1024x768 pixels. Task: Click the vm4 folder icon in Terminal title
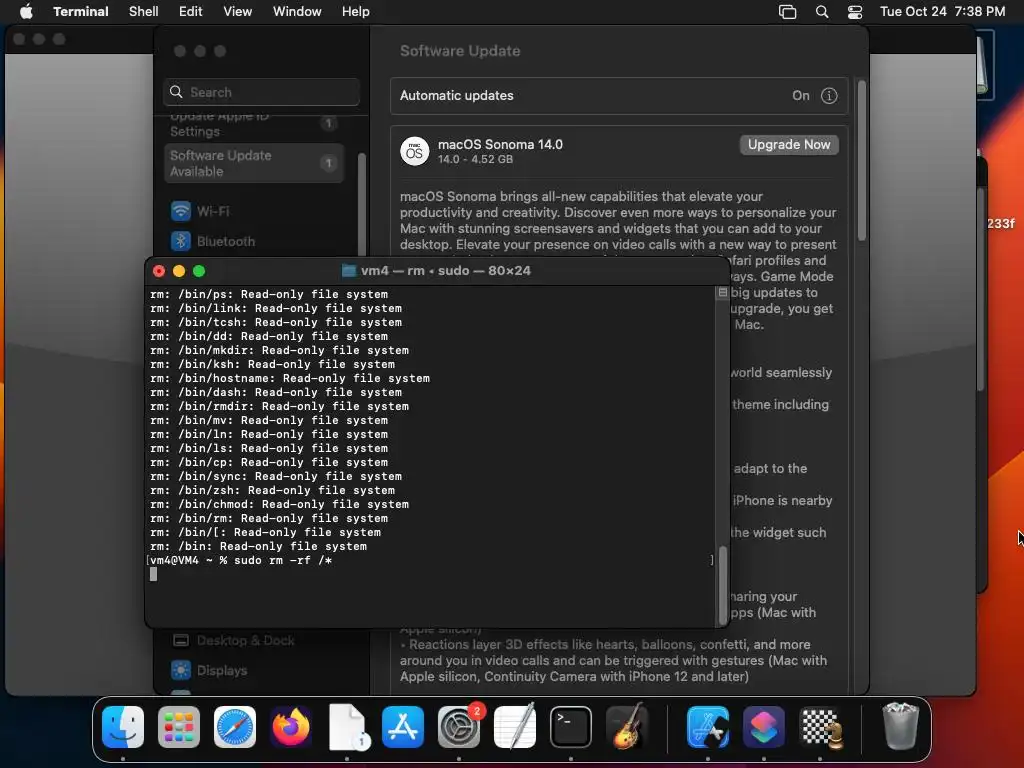[349, 270]
